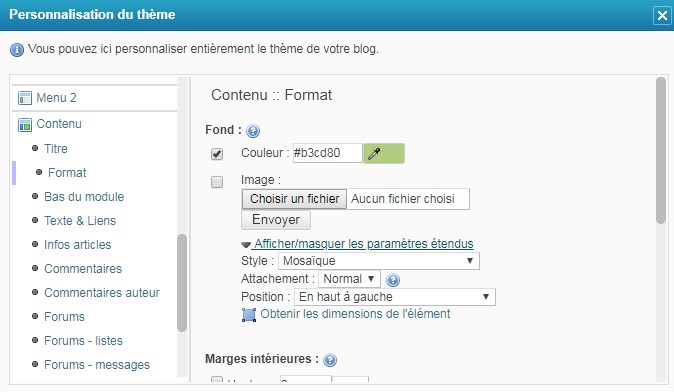Click the eyedropper color picker icon
The image size is (674, 392).
pos(374,153)
